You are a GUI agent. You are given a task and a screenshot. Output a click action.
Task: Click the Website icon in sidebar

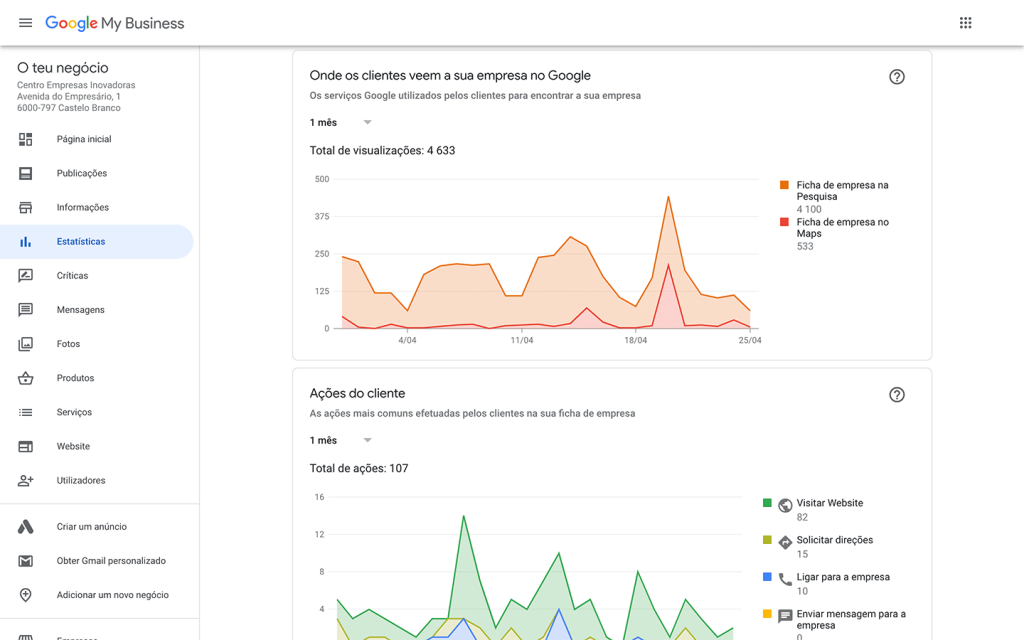[x=25, y=446]
